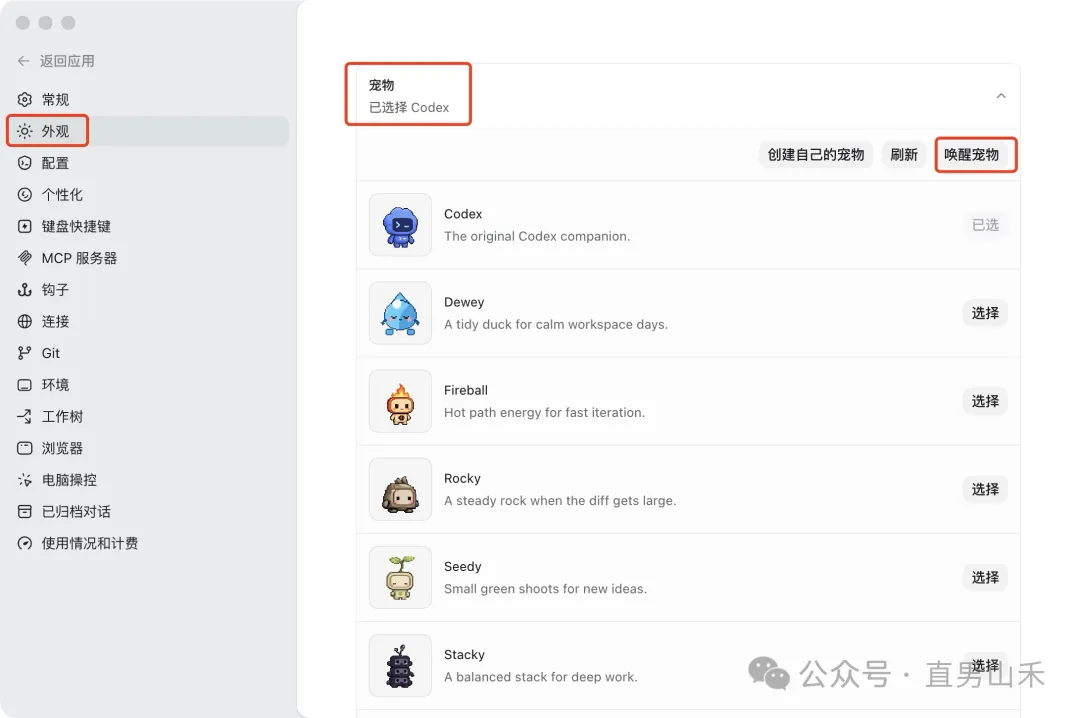
Task: Click the 浏览器 window icon
Action: click(x=25, y=449)
